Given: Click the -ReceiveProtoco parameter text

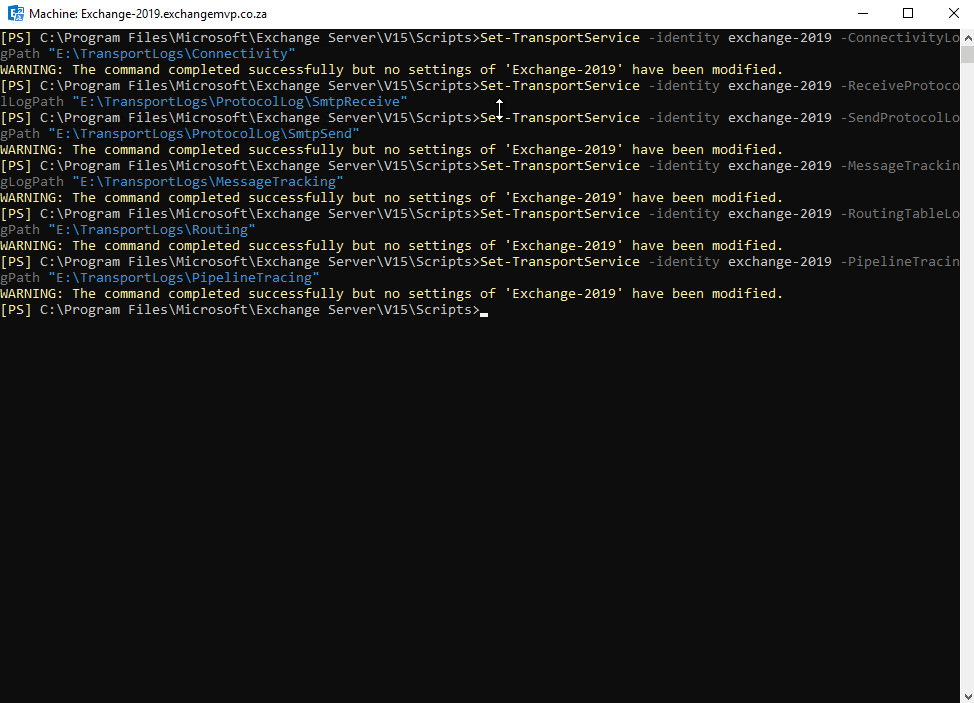Looking at the screenshot, I should pos(899,86).
